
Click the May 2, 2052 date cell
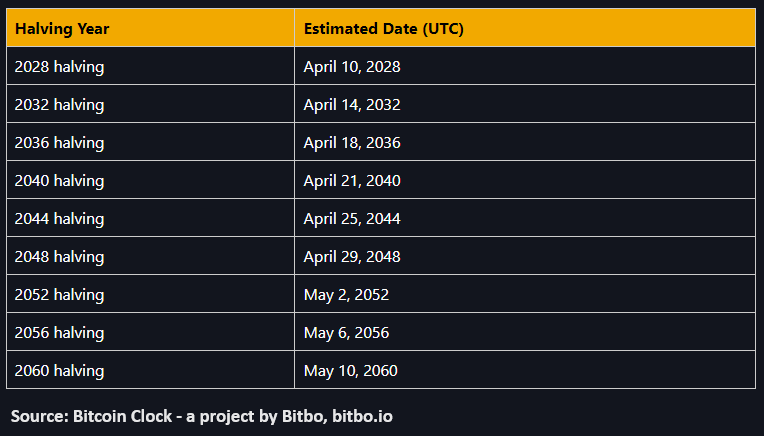(346, 295)
